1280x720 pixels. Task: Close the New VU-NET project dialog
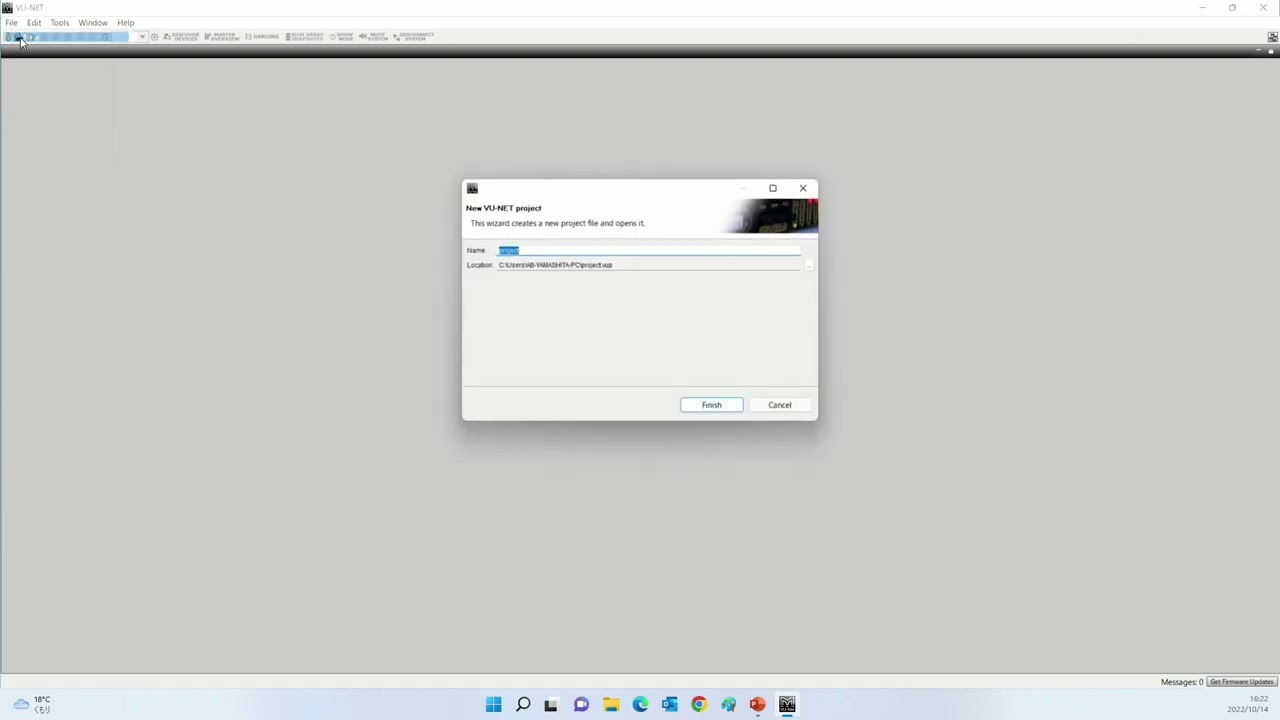(802, 188)
